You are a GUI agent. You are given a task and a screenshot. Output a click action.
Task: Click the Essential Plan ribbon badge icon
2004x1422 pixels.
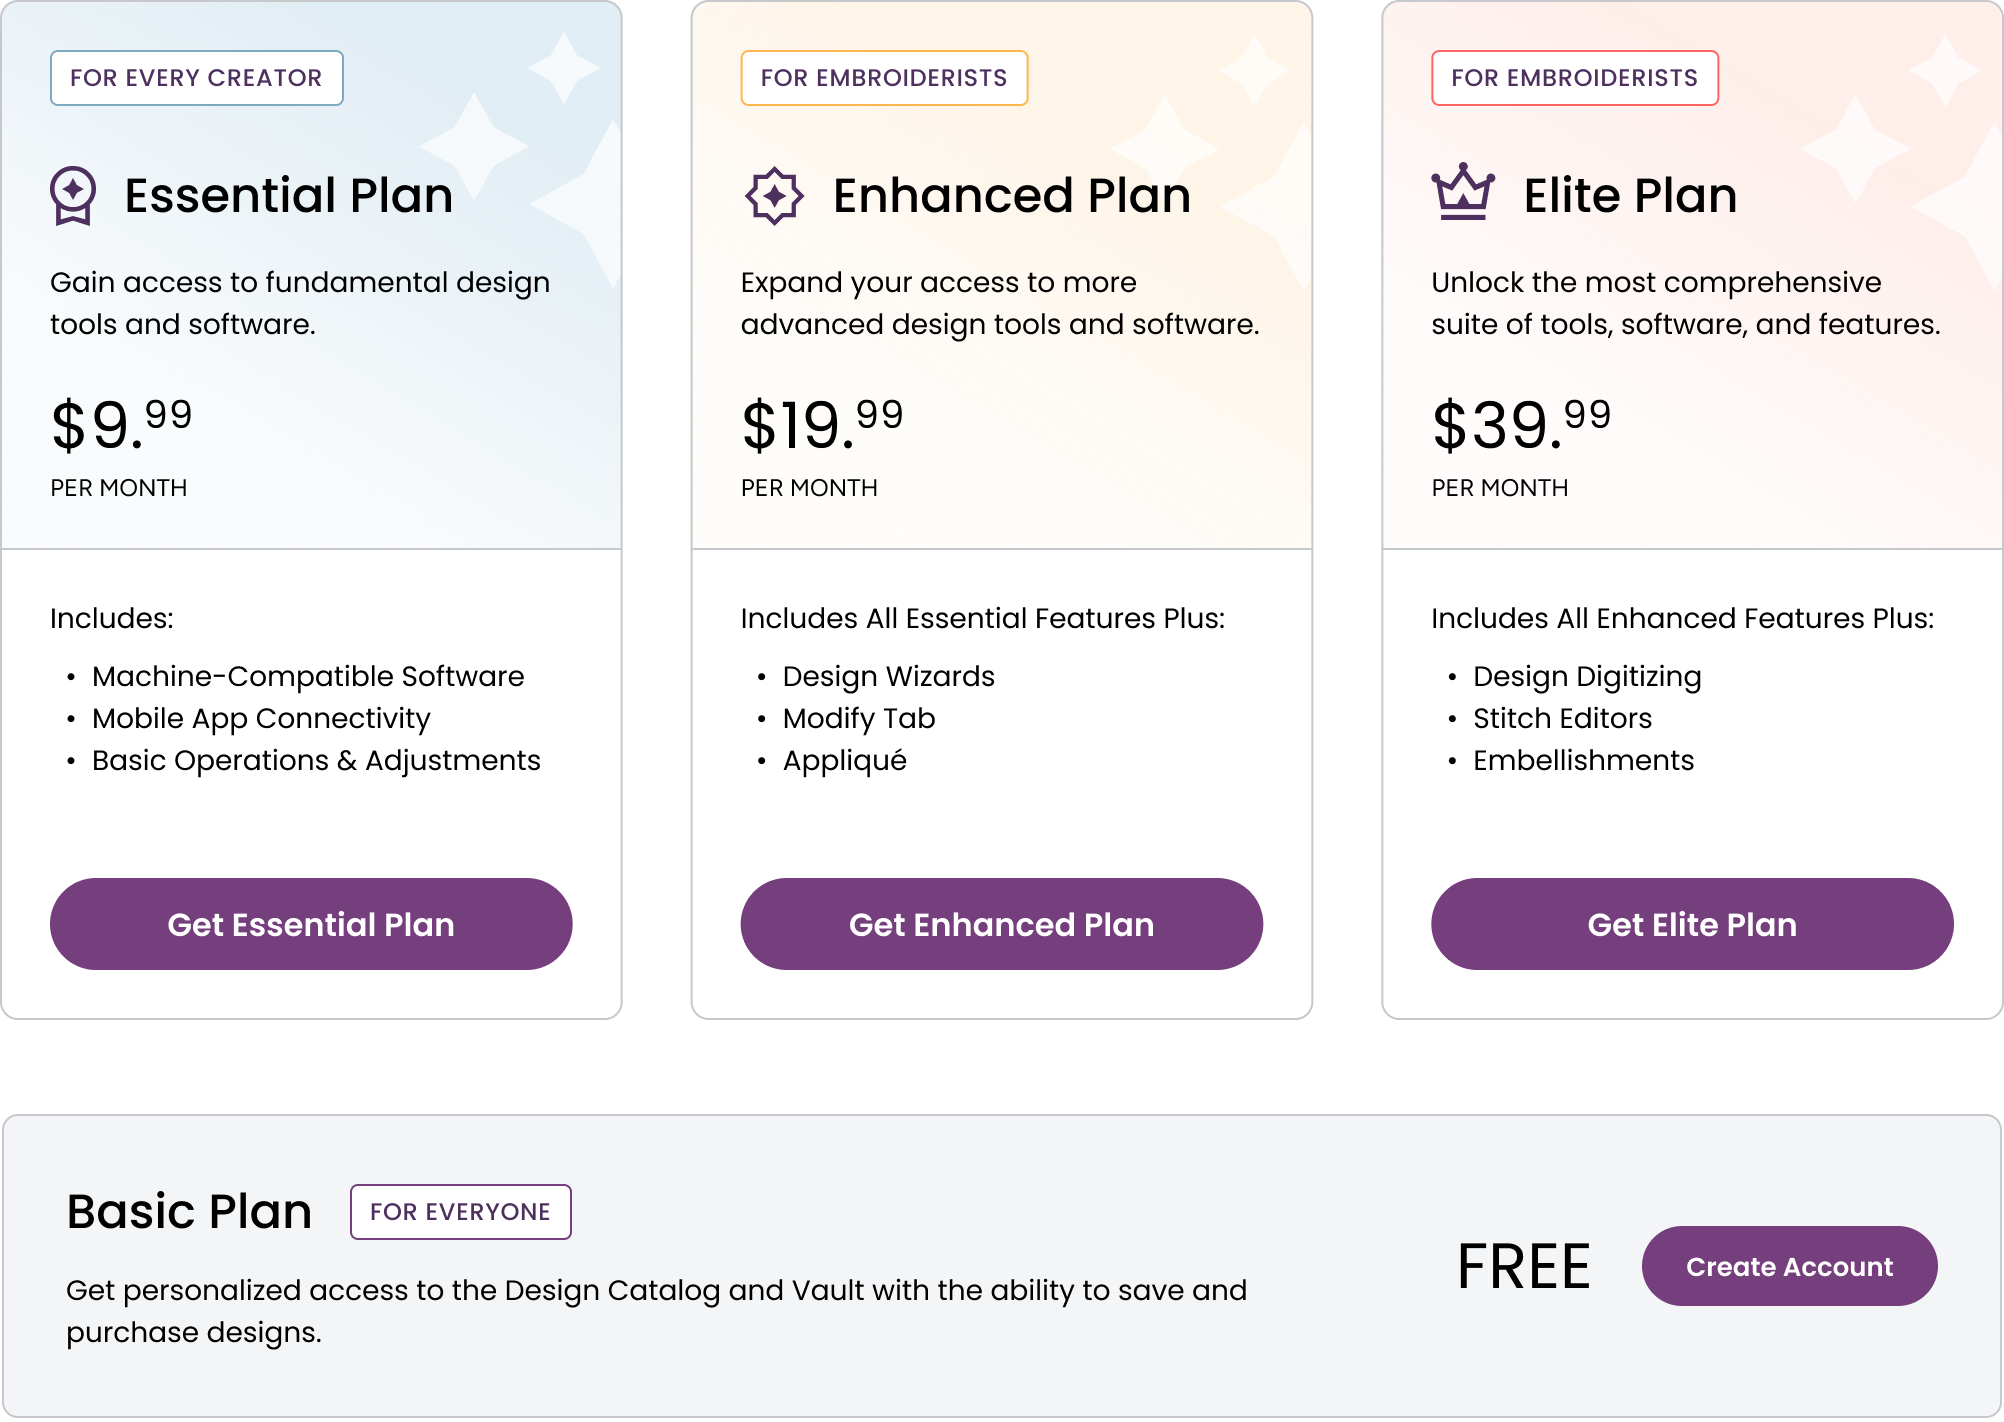click(x=73, y=195)
